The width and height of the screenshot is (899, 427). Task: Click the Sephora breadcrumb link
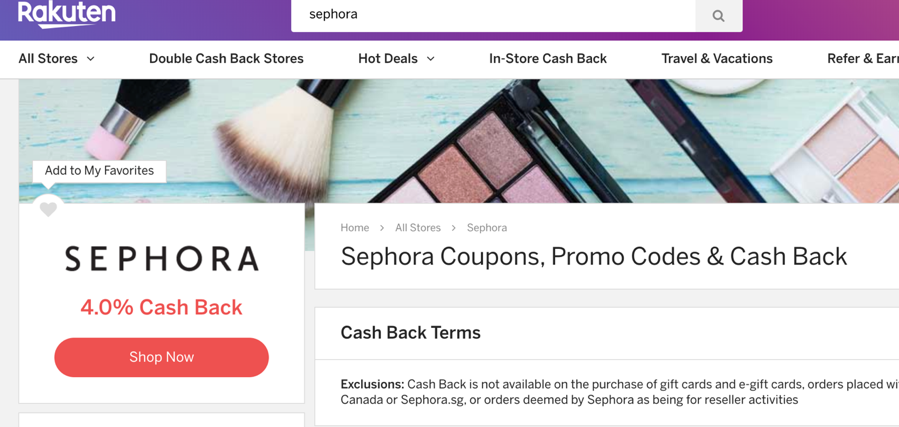click(486, 228)
